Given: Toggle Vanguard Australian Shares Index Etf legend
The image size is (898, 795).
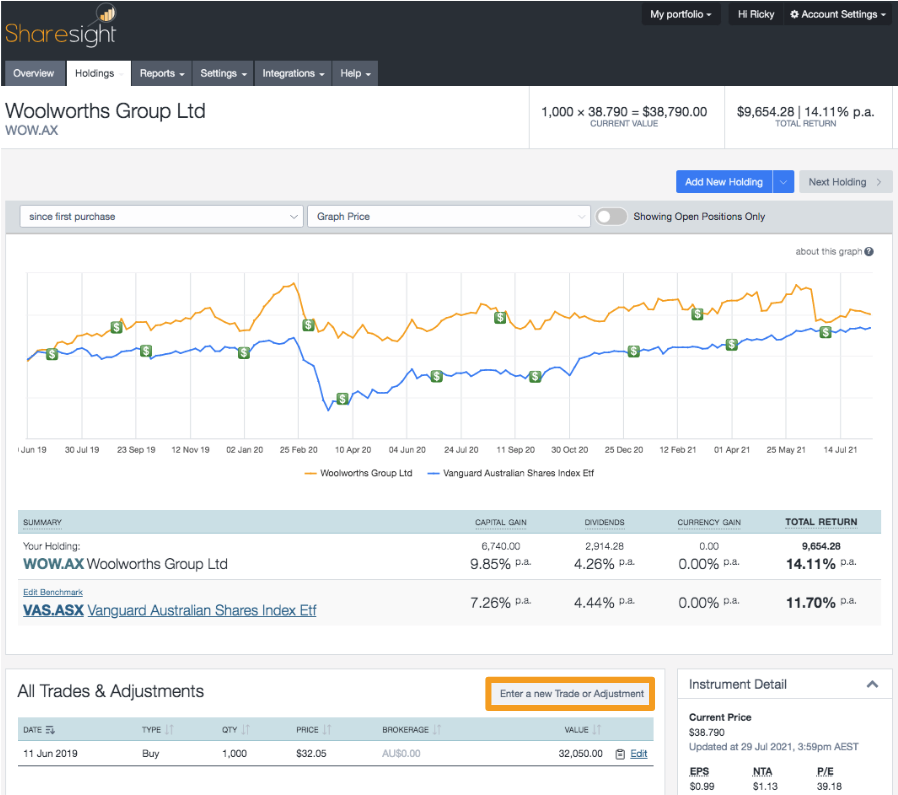Looking at the screenshot, I should pos(510,473).
